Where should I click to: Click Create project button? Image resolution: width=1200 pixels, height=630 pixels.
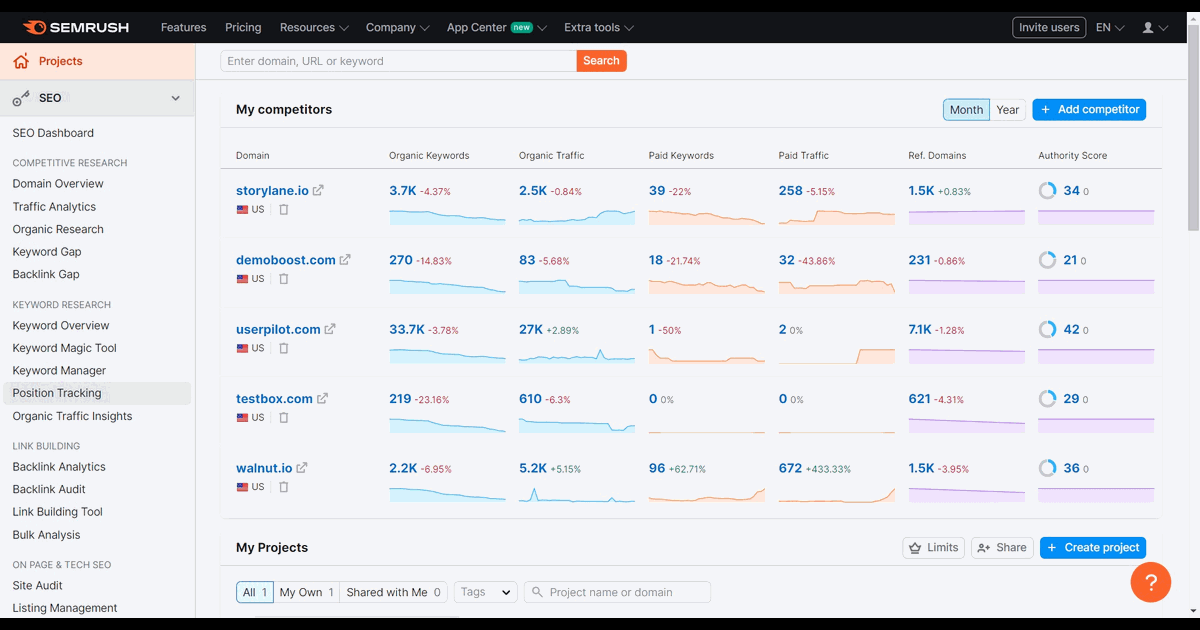coord(1093,548)
